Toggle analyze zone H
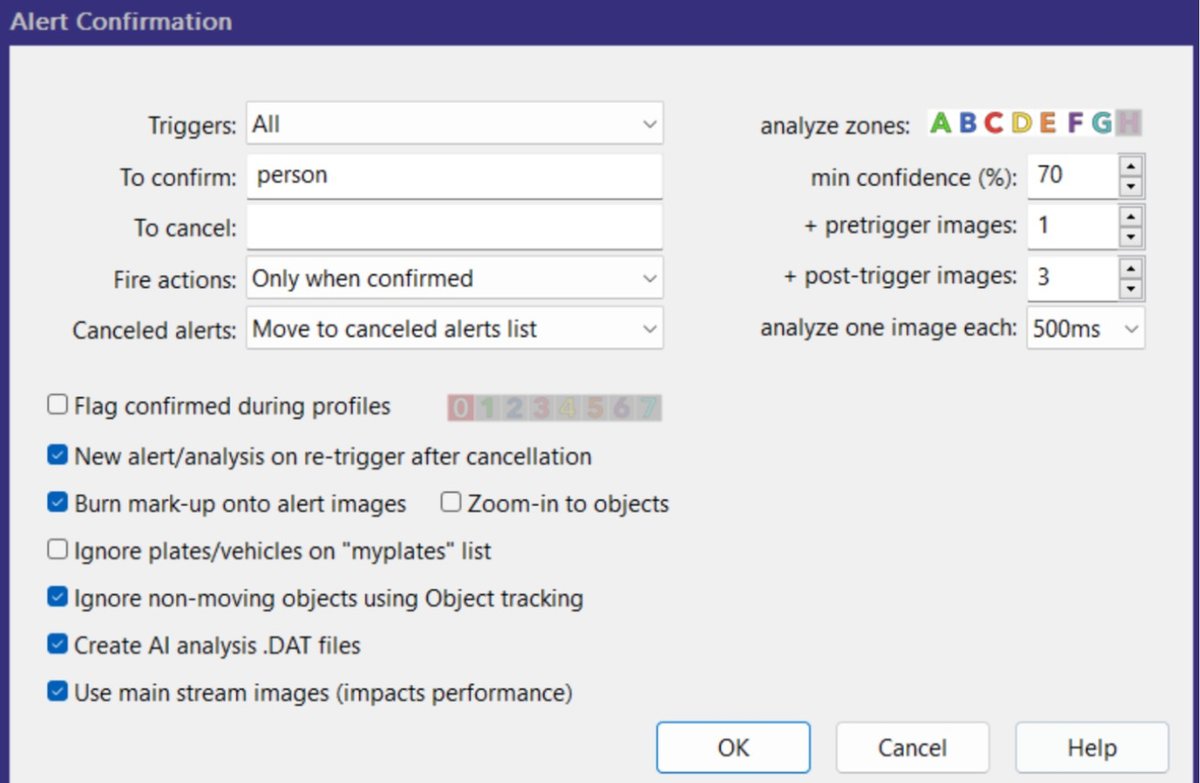 pyautogui.click(x=1129, y=123)
